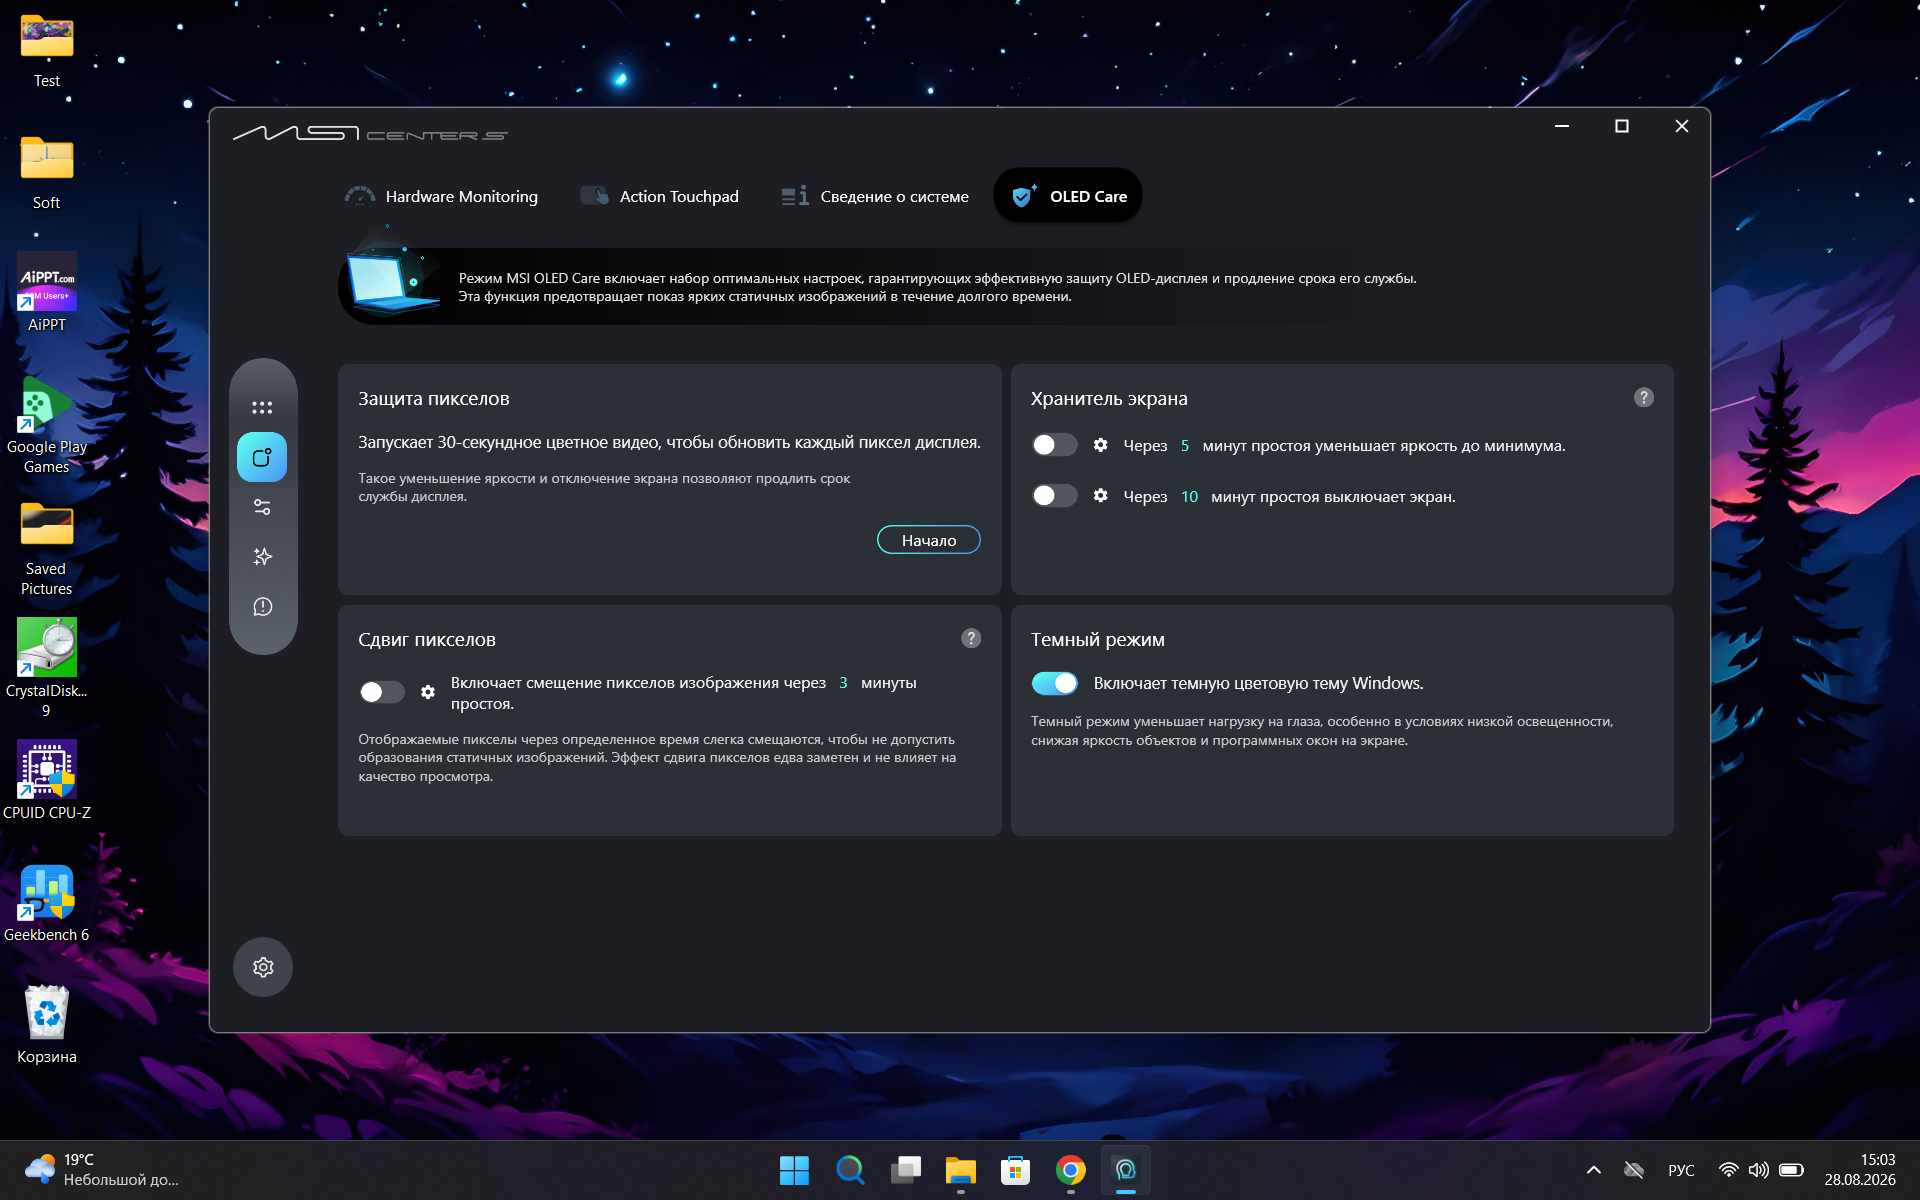Select the OLED Care tab
The width and height of the screenshot is (1920, 1200).
(x=1068, y=196)
